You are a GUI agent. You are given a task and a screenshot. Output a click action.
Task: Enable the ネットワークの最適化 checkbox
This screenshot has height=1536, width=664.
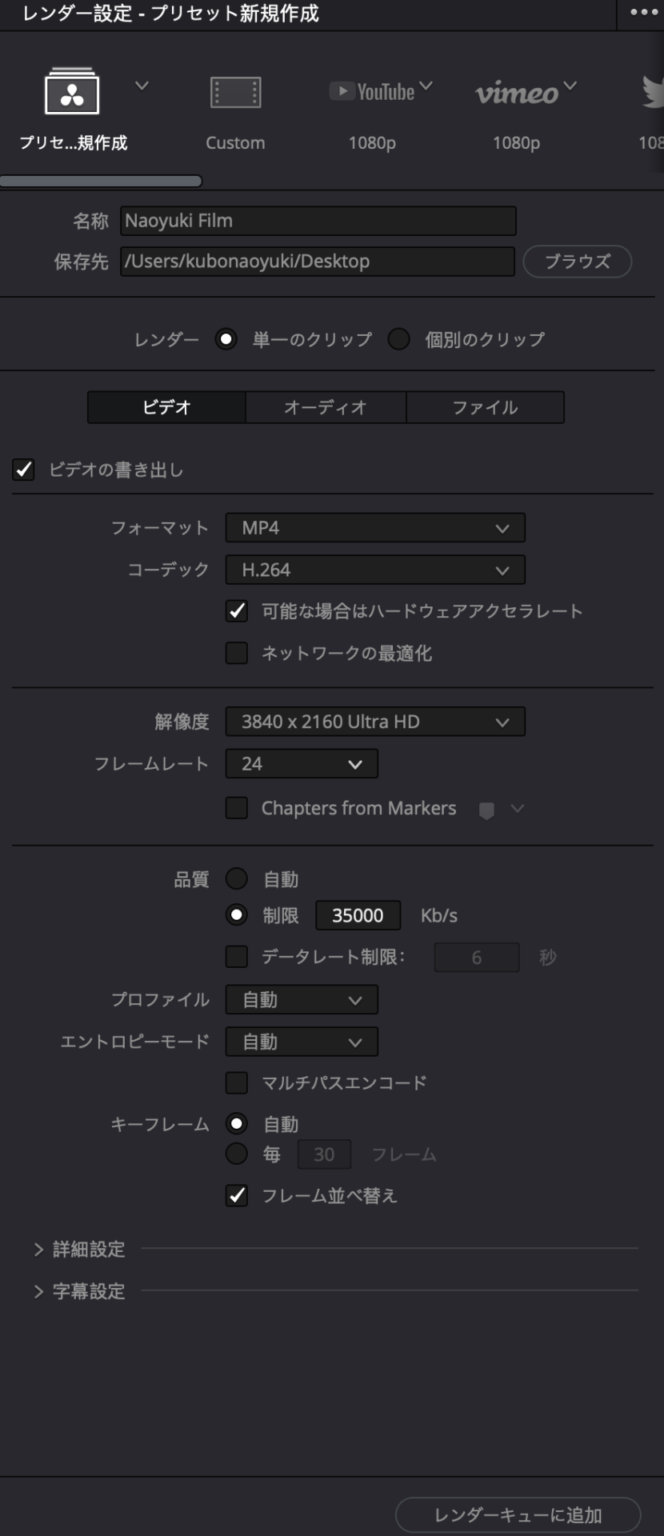pyautogui.click(x=237, y=654)
